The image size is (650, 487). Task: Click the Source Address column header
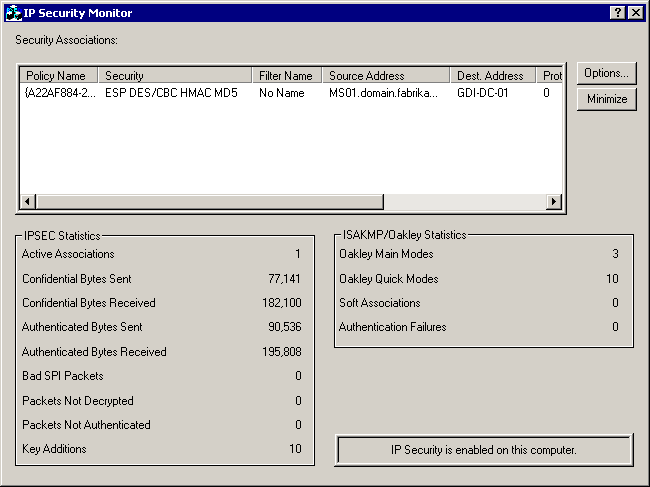[x=386, y=76]
